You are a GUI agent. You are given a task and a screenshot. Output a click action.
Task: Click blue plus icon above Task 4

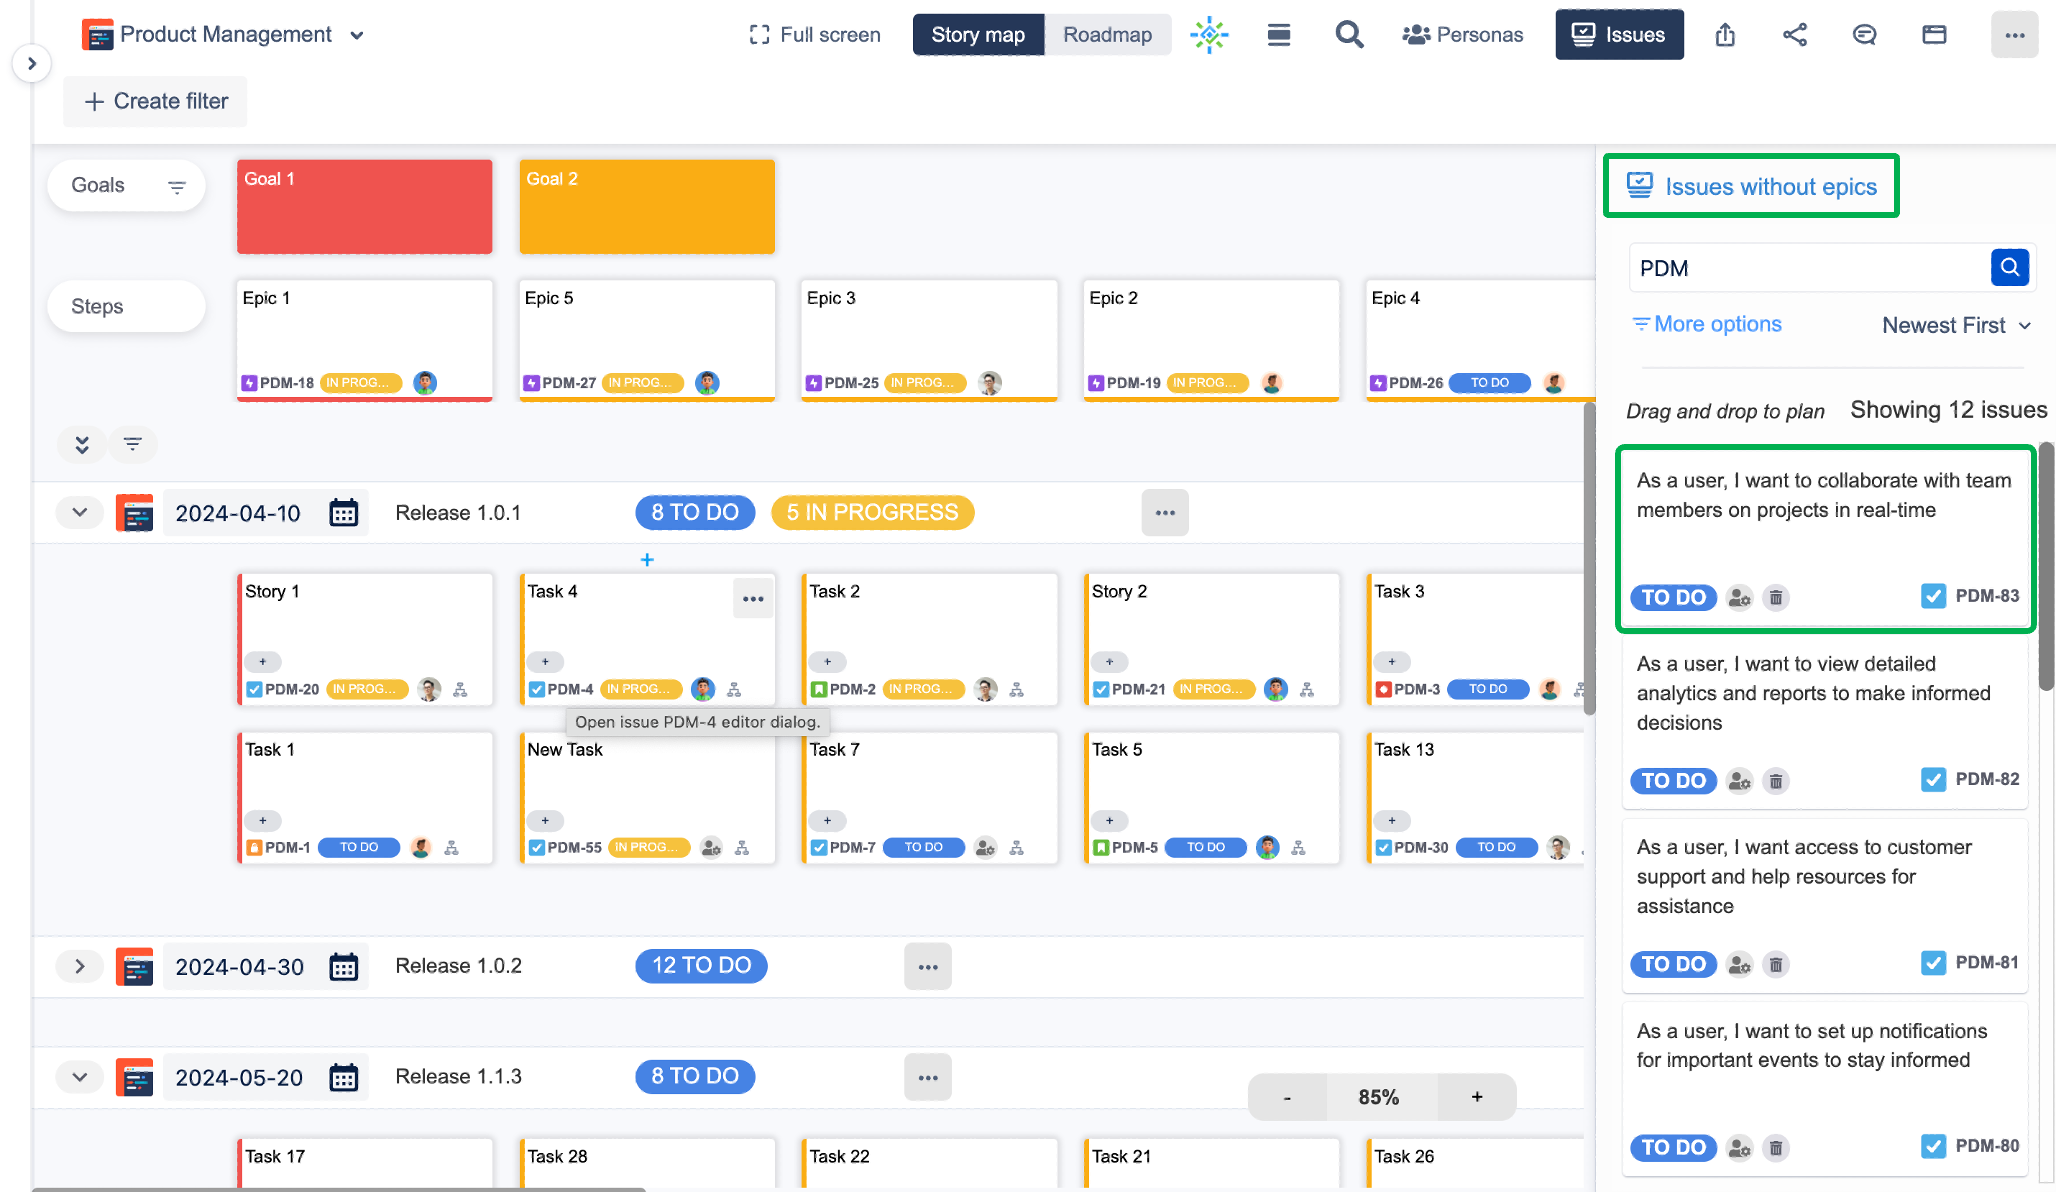click(x=647, y=560)
